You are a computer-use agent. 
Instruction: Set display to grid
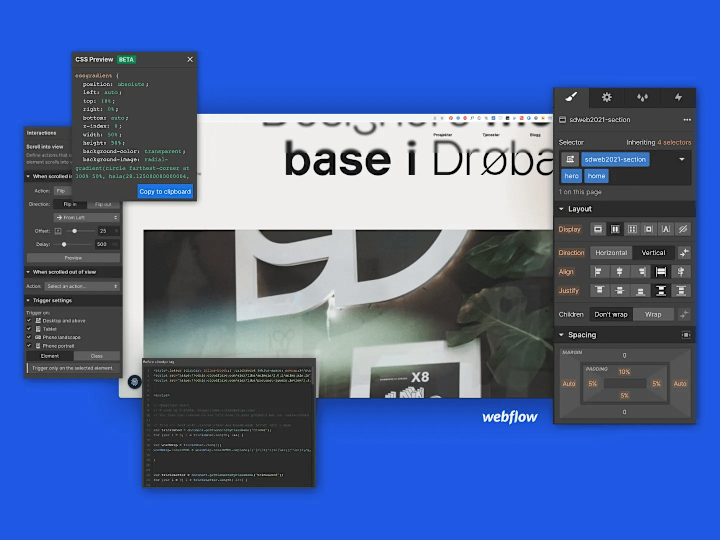pos(632,229)
